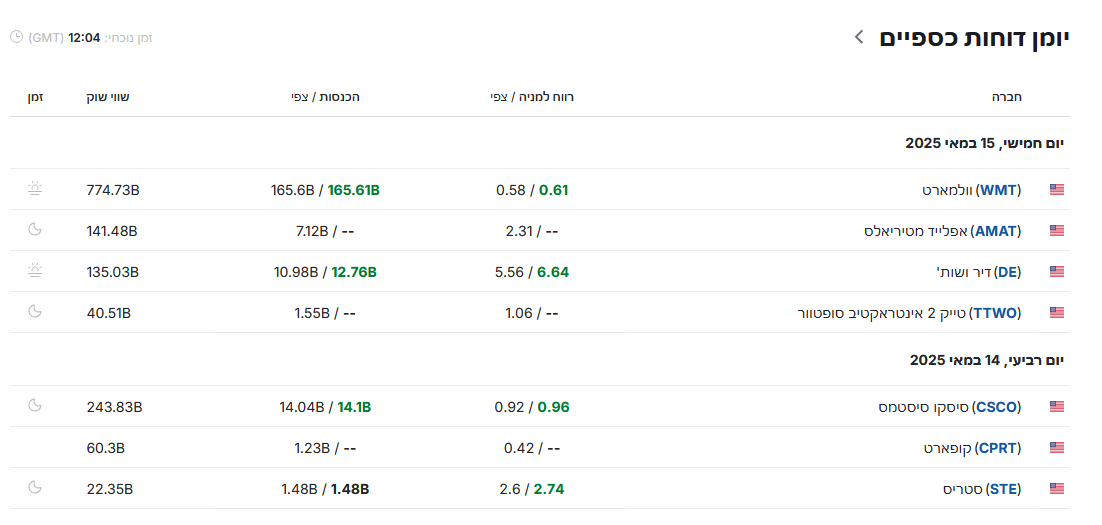Click the US flag icon beside CSCO
This screenshot has height=525, width=1102.
pyautogui.click(x=1056, y=406)
